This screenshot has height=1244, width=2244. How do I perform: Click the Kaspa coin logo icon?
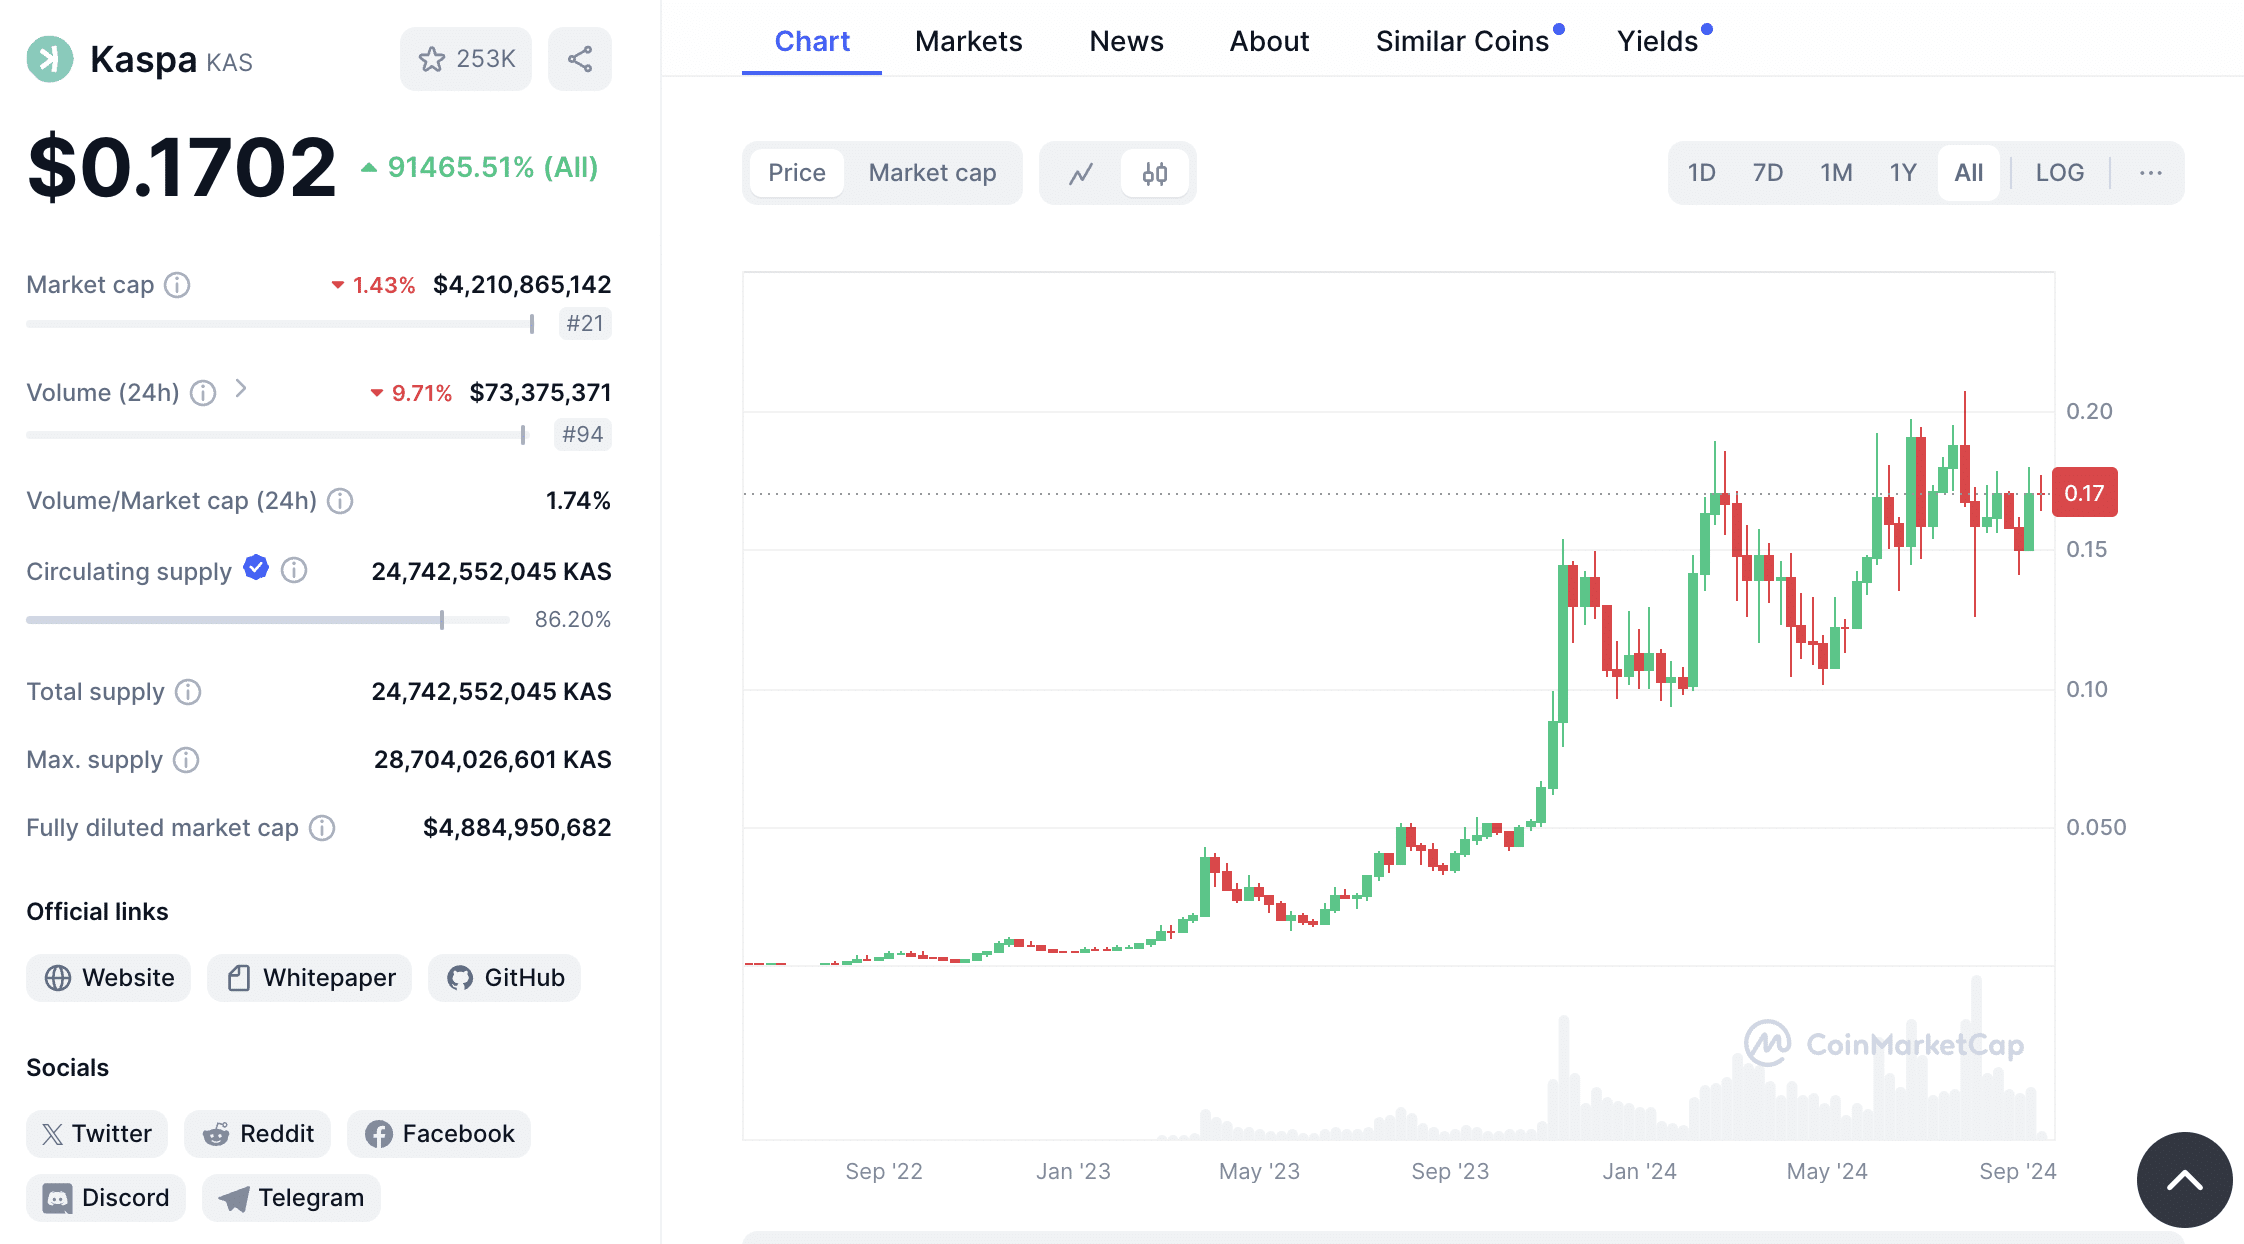(x=50, y=59)
